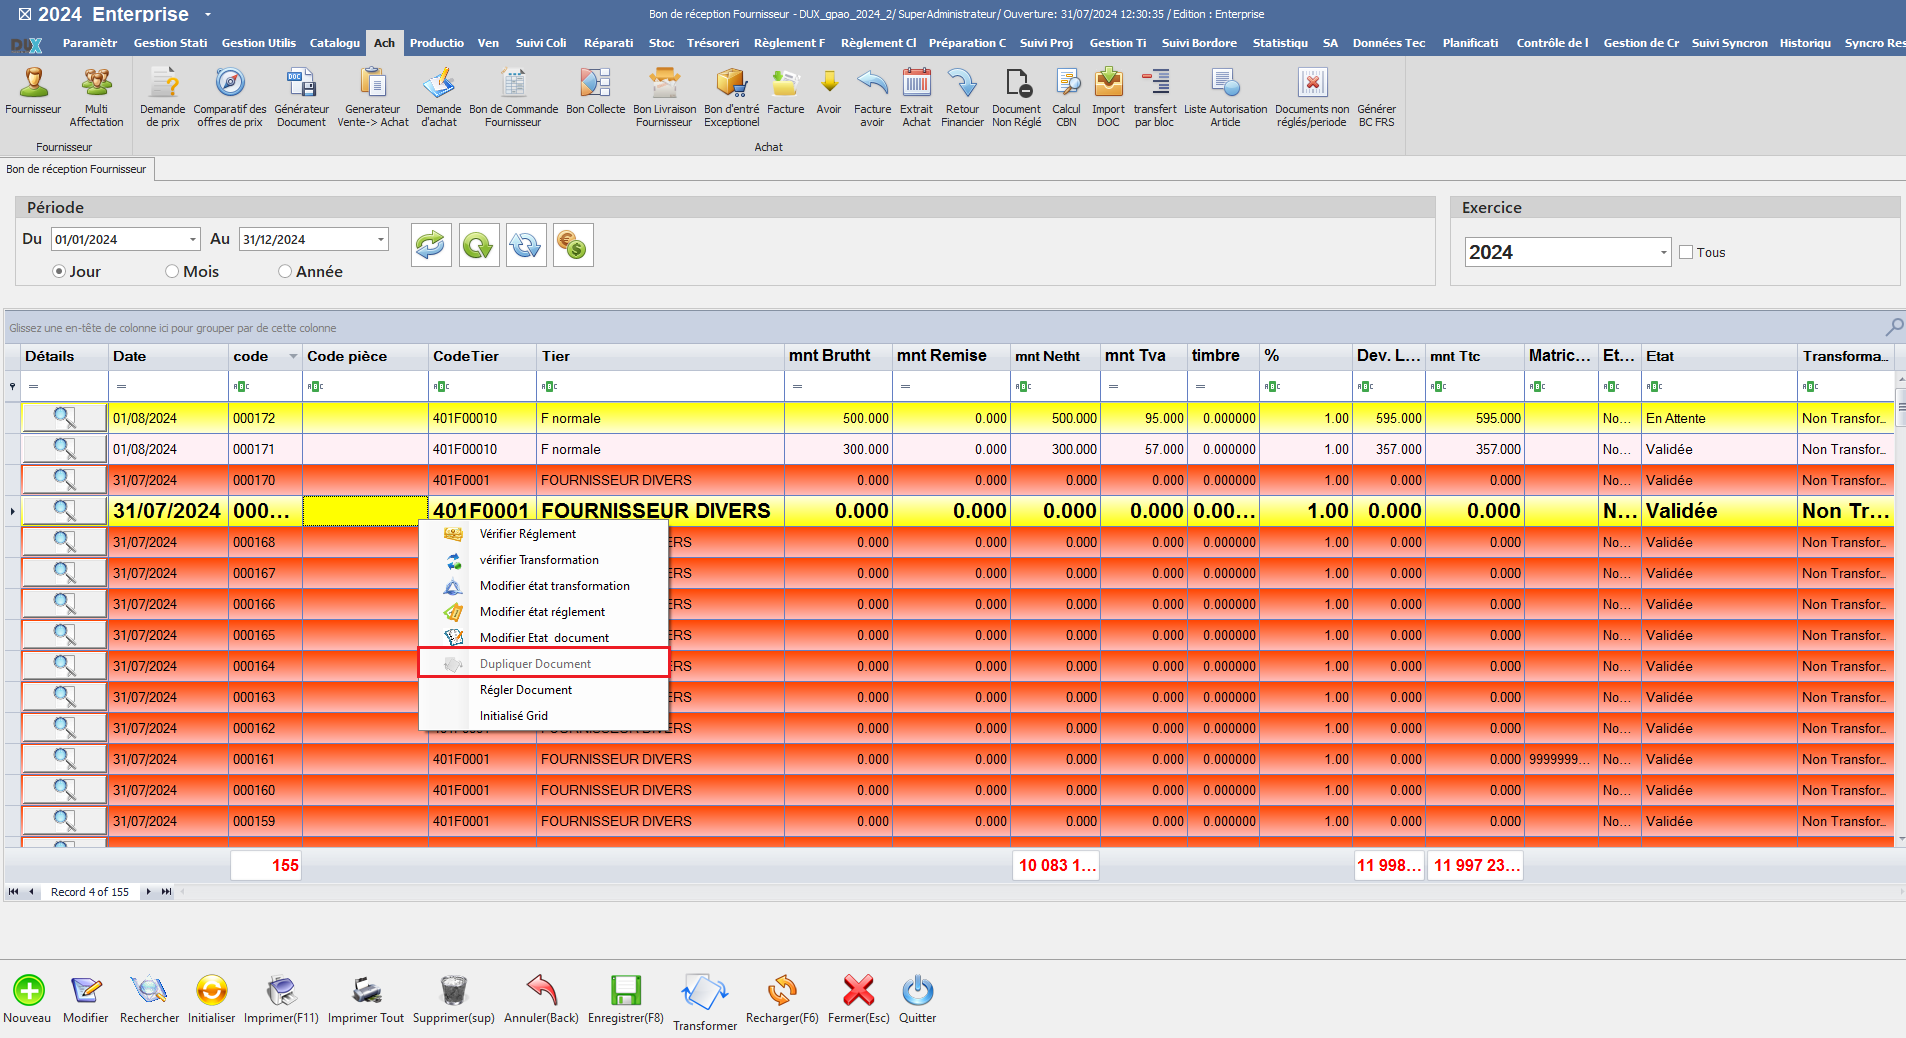Image resolution: width=1906 pixels, height=1038 pixels.
Task: Click the grid search magnifier icon
Action: click(1894, 327)
